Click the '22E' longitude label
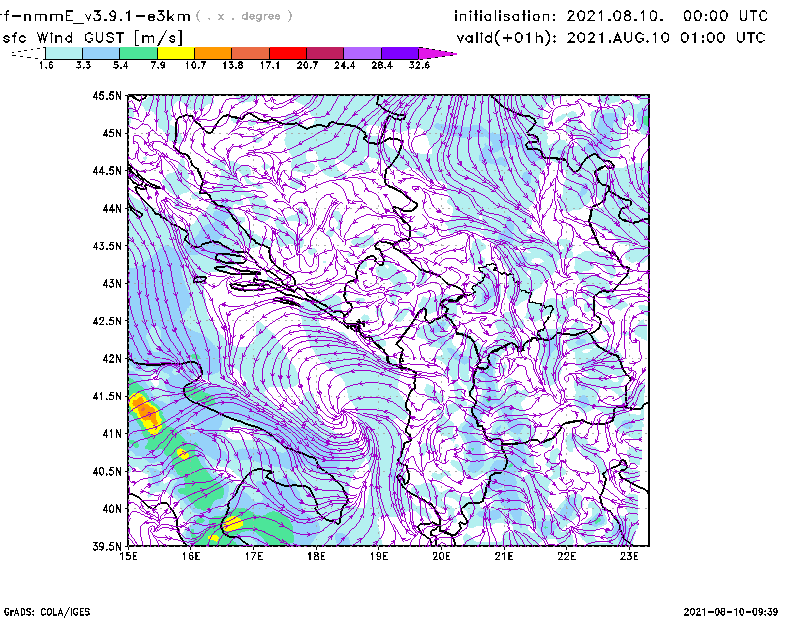 pyautogui.click(x=566, y=556)
